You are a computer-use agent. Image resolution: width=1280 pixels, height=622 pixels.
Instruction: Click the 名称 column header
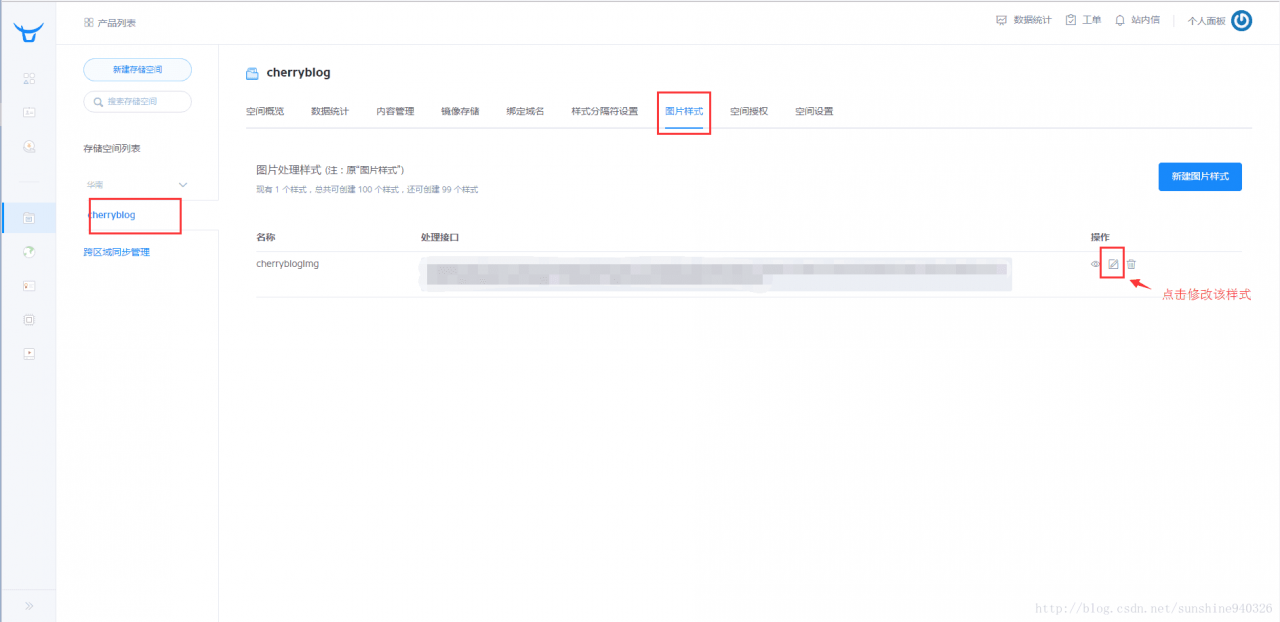coord(266,237)
